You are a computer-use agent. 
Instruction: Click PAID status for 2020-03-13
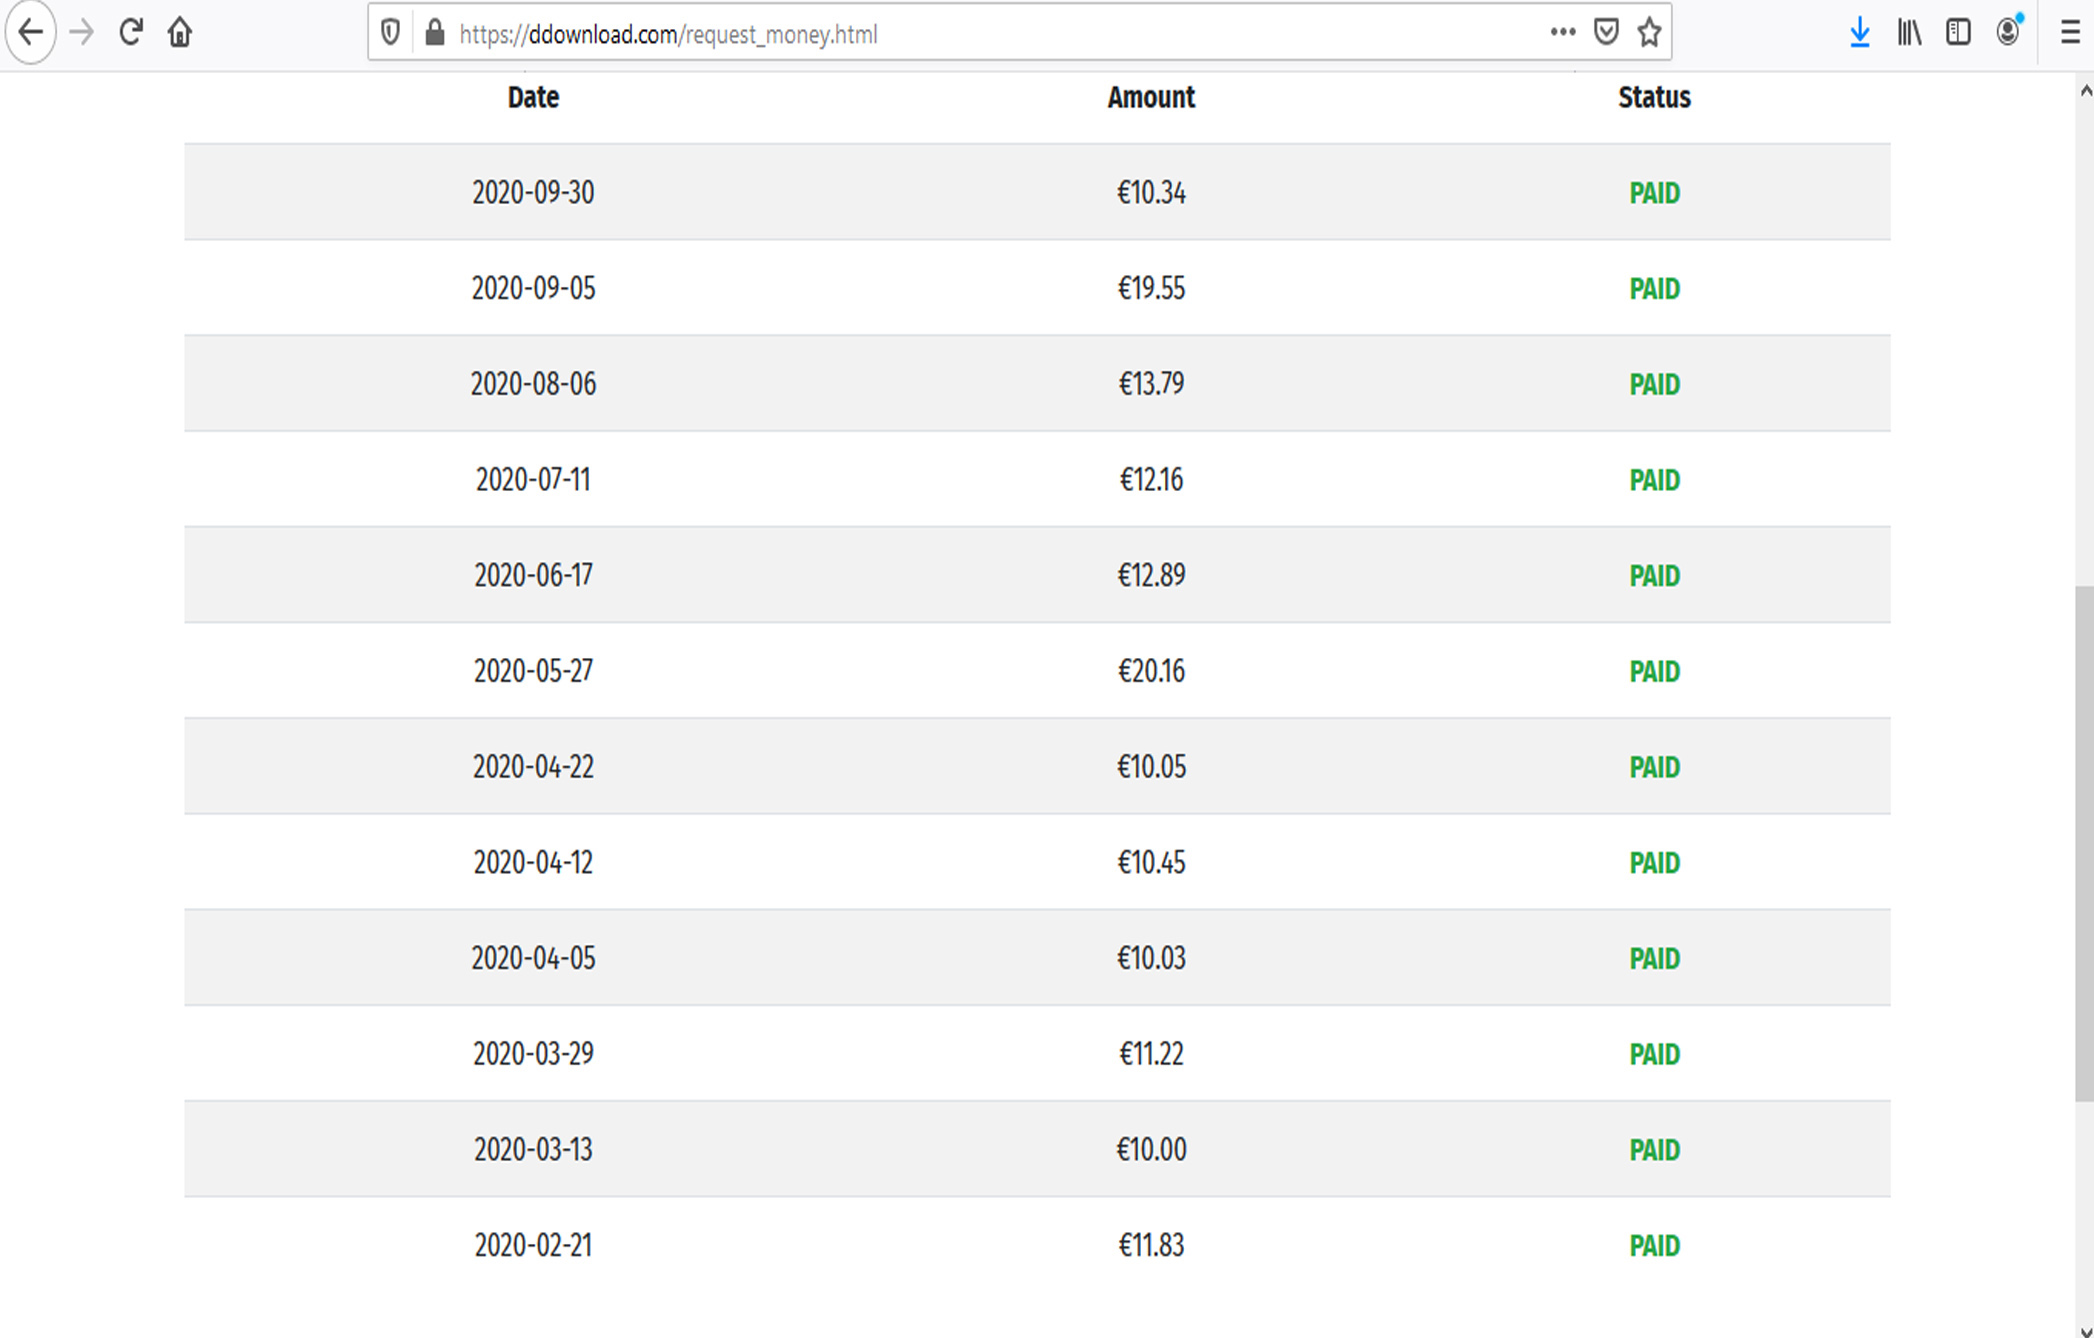1654,1151
